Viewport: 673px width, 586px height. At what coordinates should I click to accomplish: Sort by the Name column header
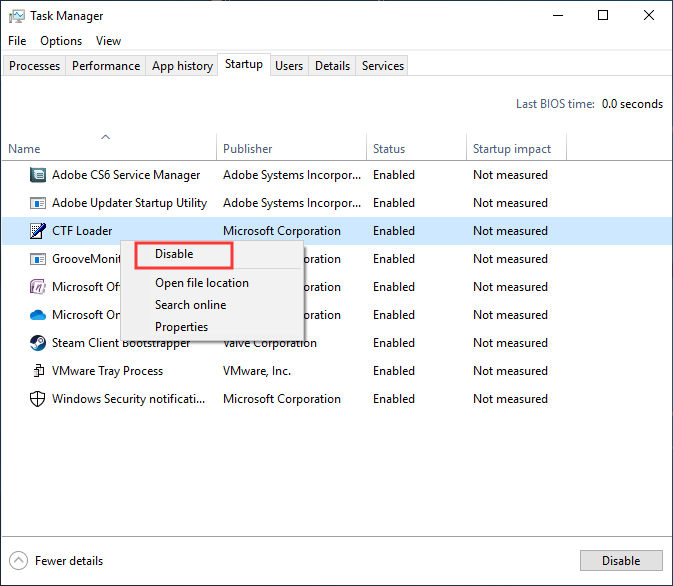(x=109, y=149)
